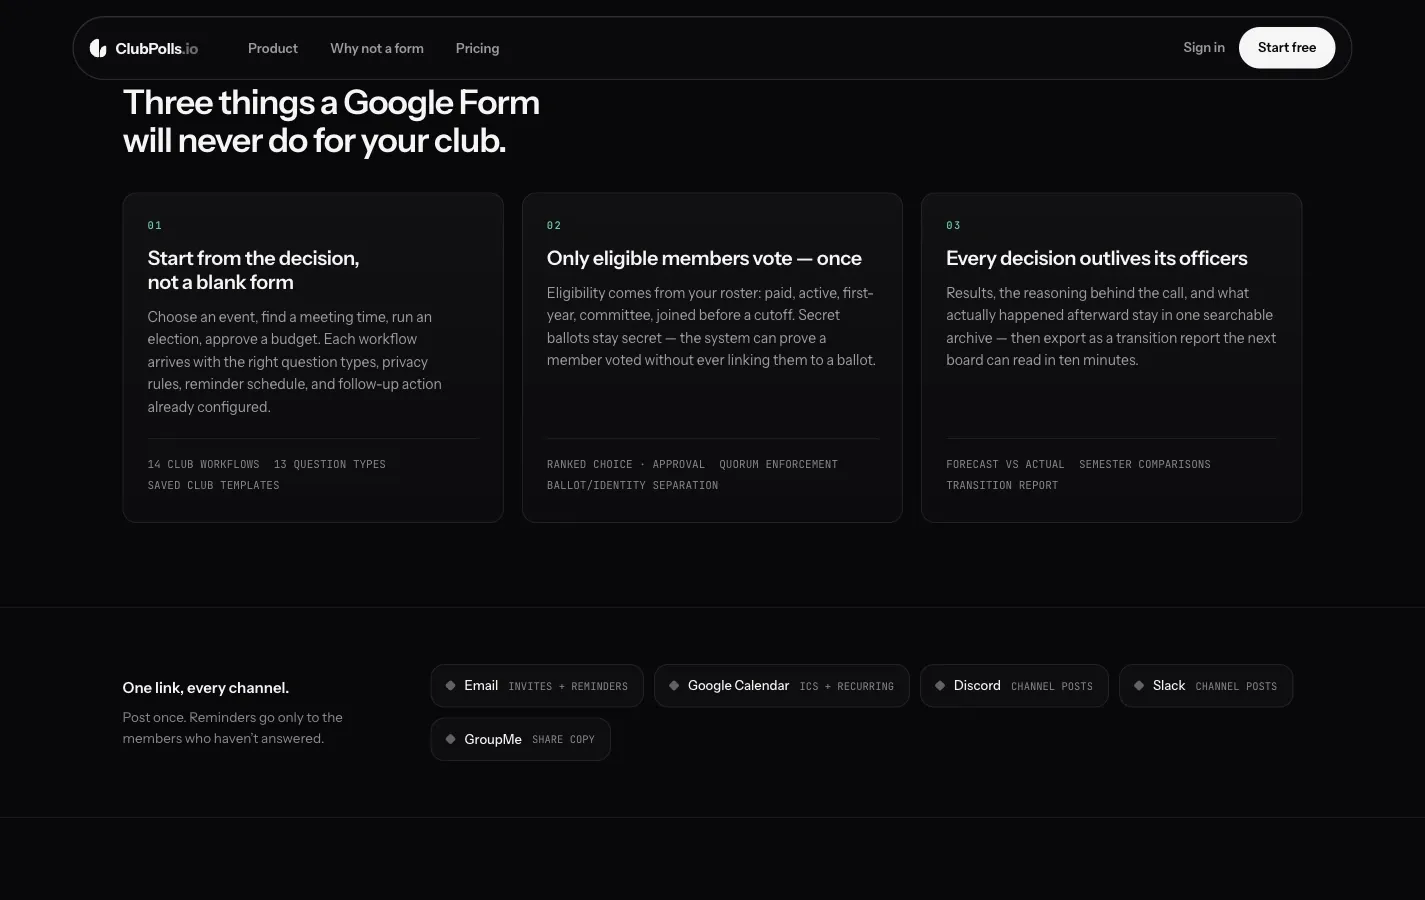Select the Email integration chip
This screenshot has height=900, width=1425.
point(537,686)
